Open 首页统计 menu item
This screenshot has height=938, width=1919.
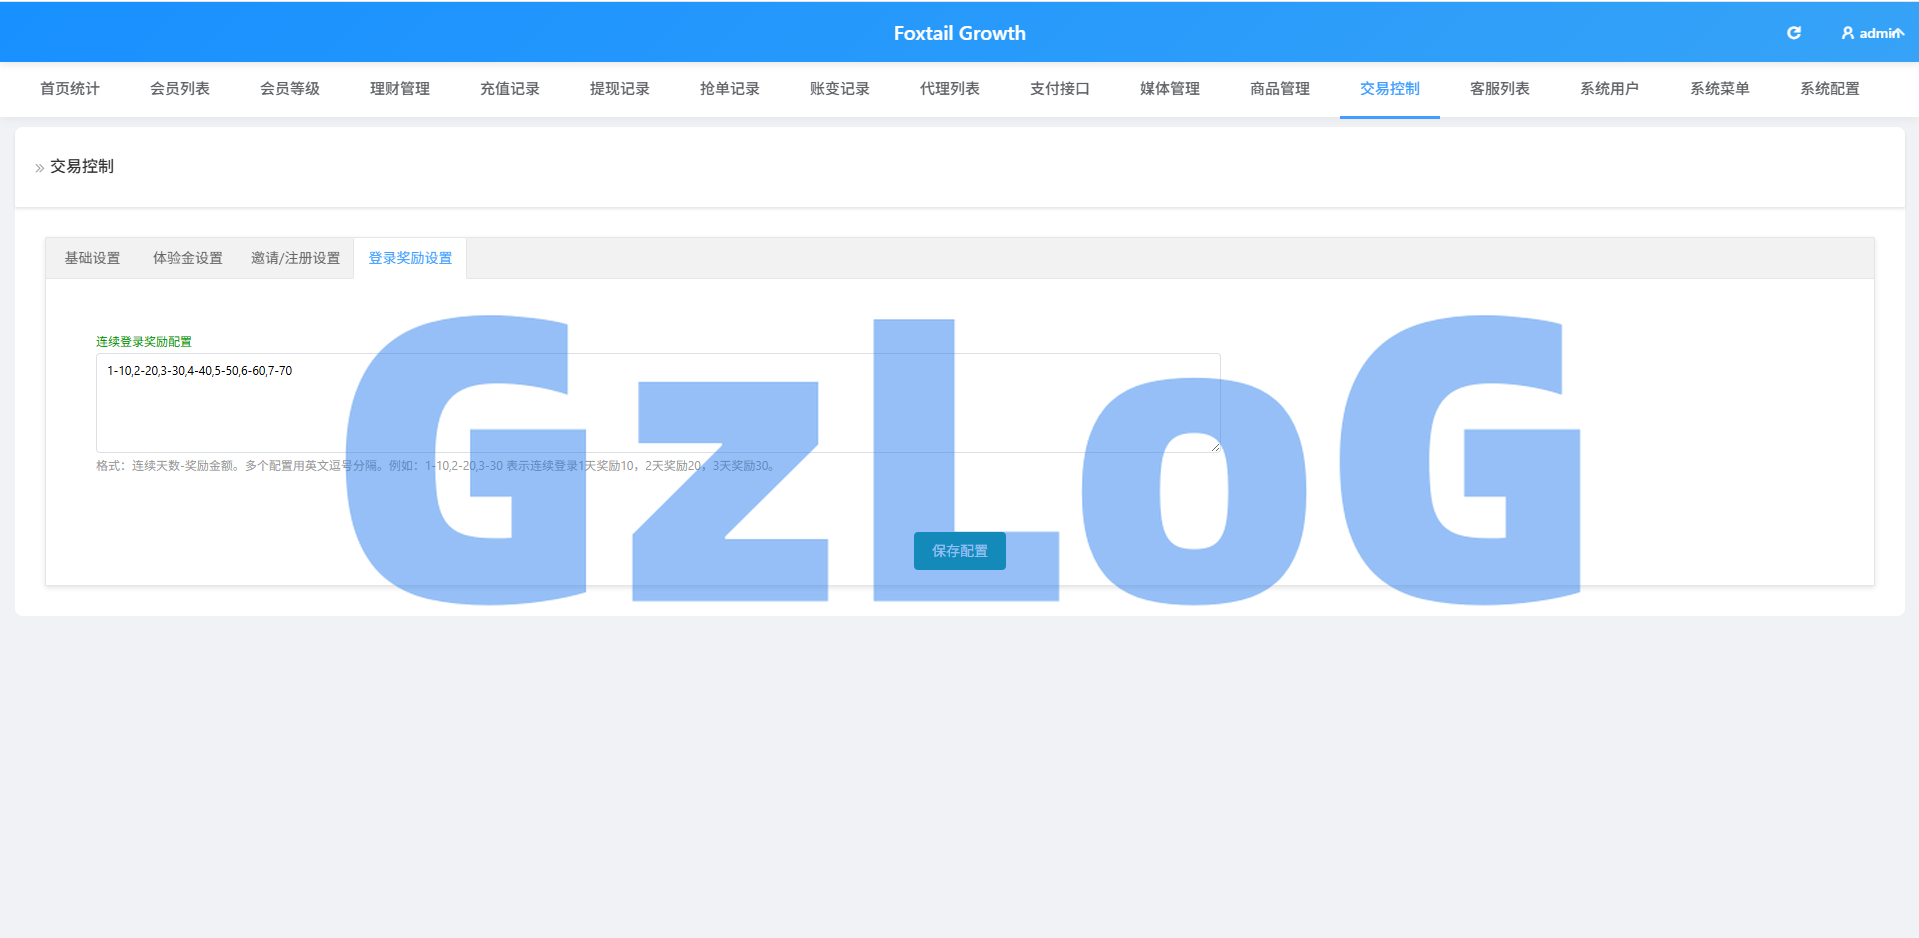(x=70, y=89)
